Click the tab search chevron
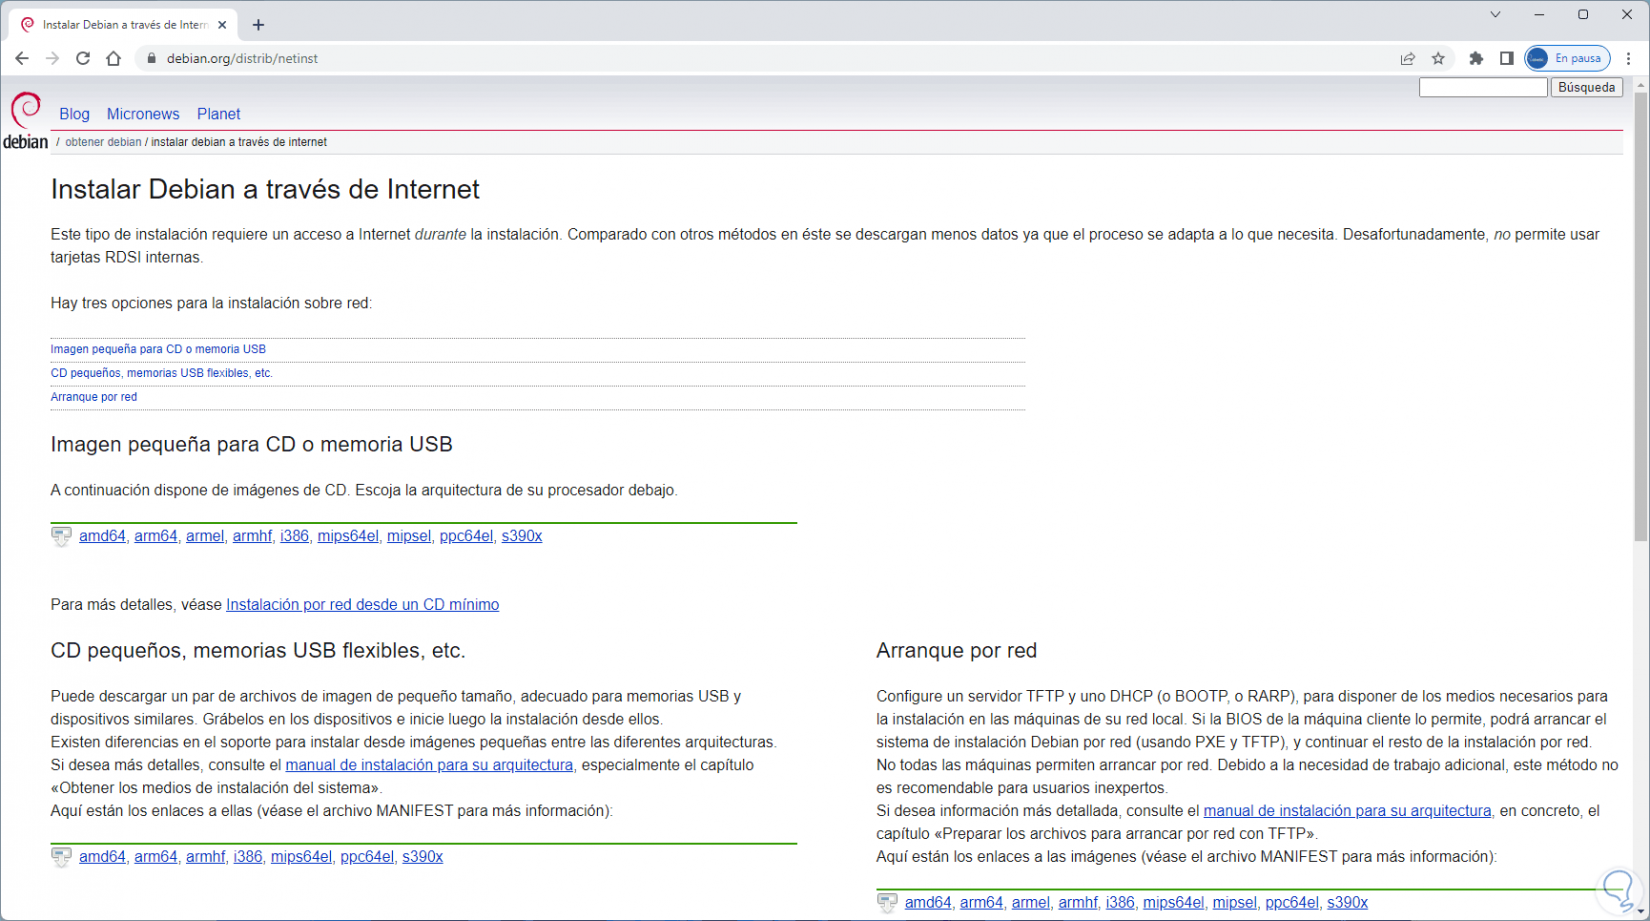 (1495, 15)
